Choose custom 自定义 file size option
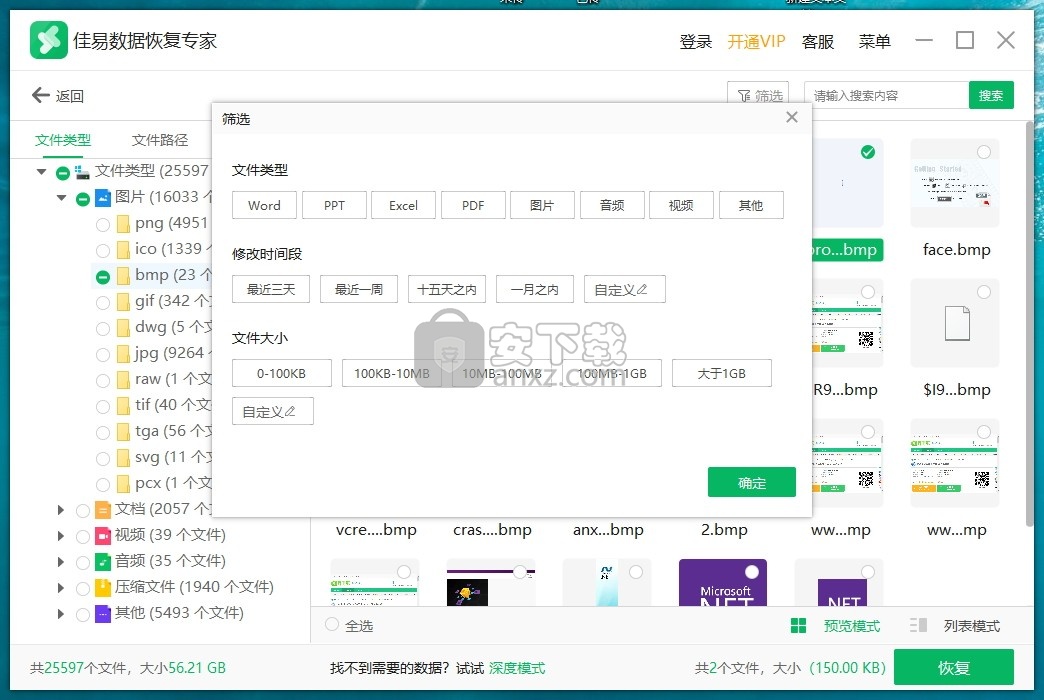Viewport: 1044px width, 700px height. tap(273, 411)
